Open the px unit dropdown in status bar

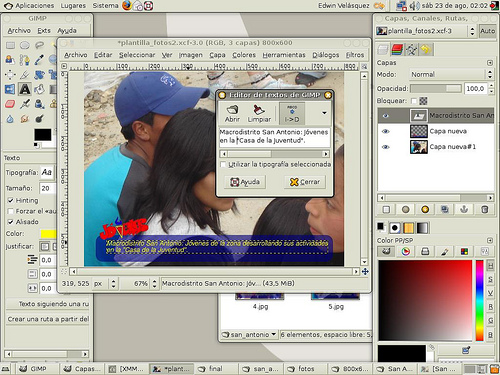coord(105,284)
